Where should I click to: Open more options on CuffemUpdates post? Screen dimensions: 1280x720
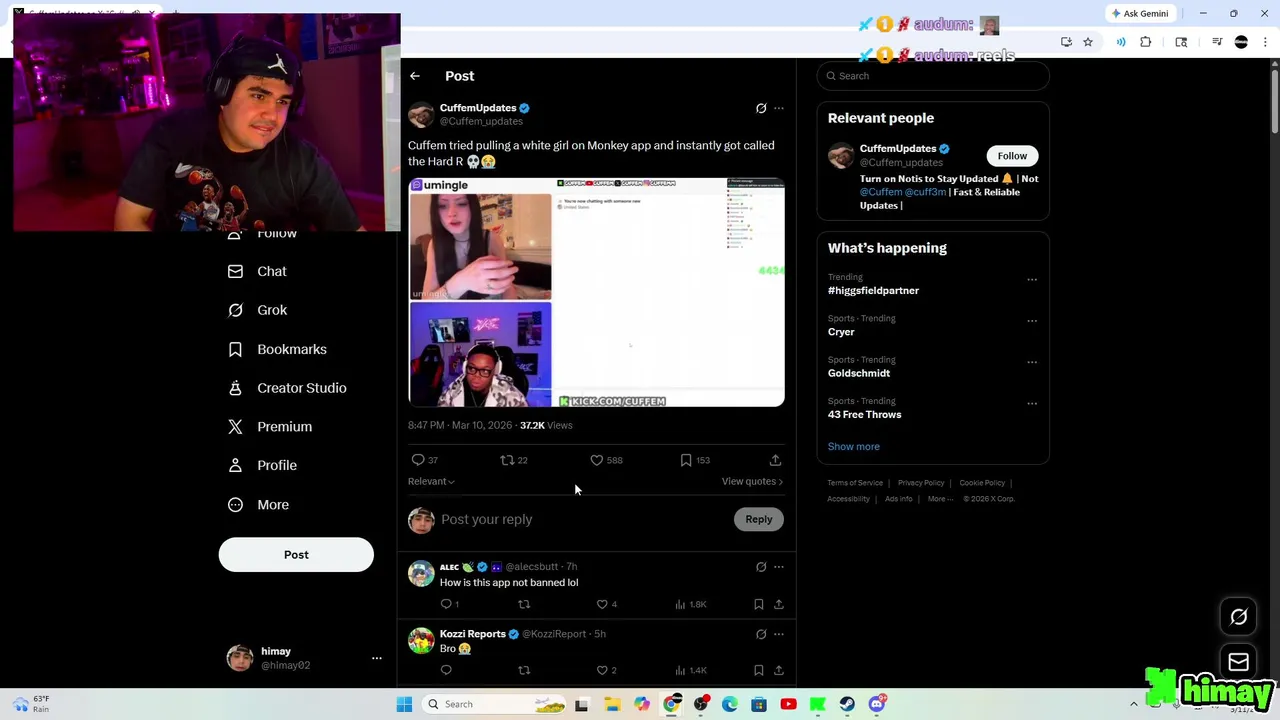pyautogui.click(x=779, y=108)
